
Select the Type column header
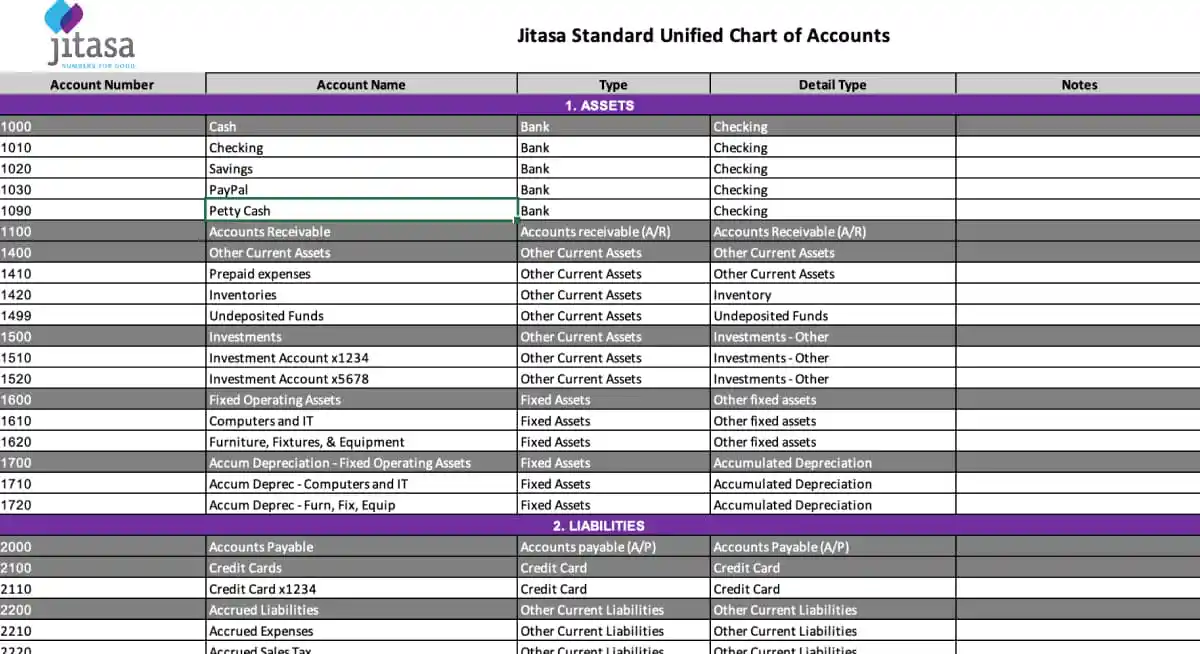[613, 85]
